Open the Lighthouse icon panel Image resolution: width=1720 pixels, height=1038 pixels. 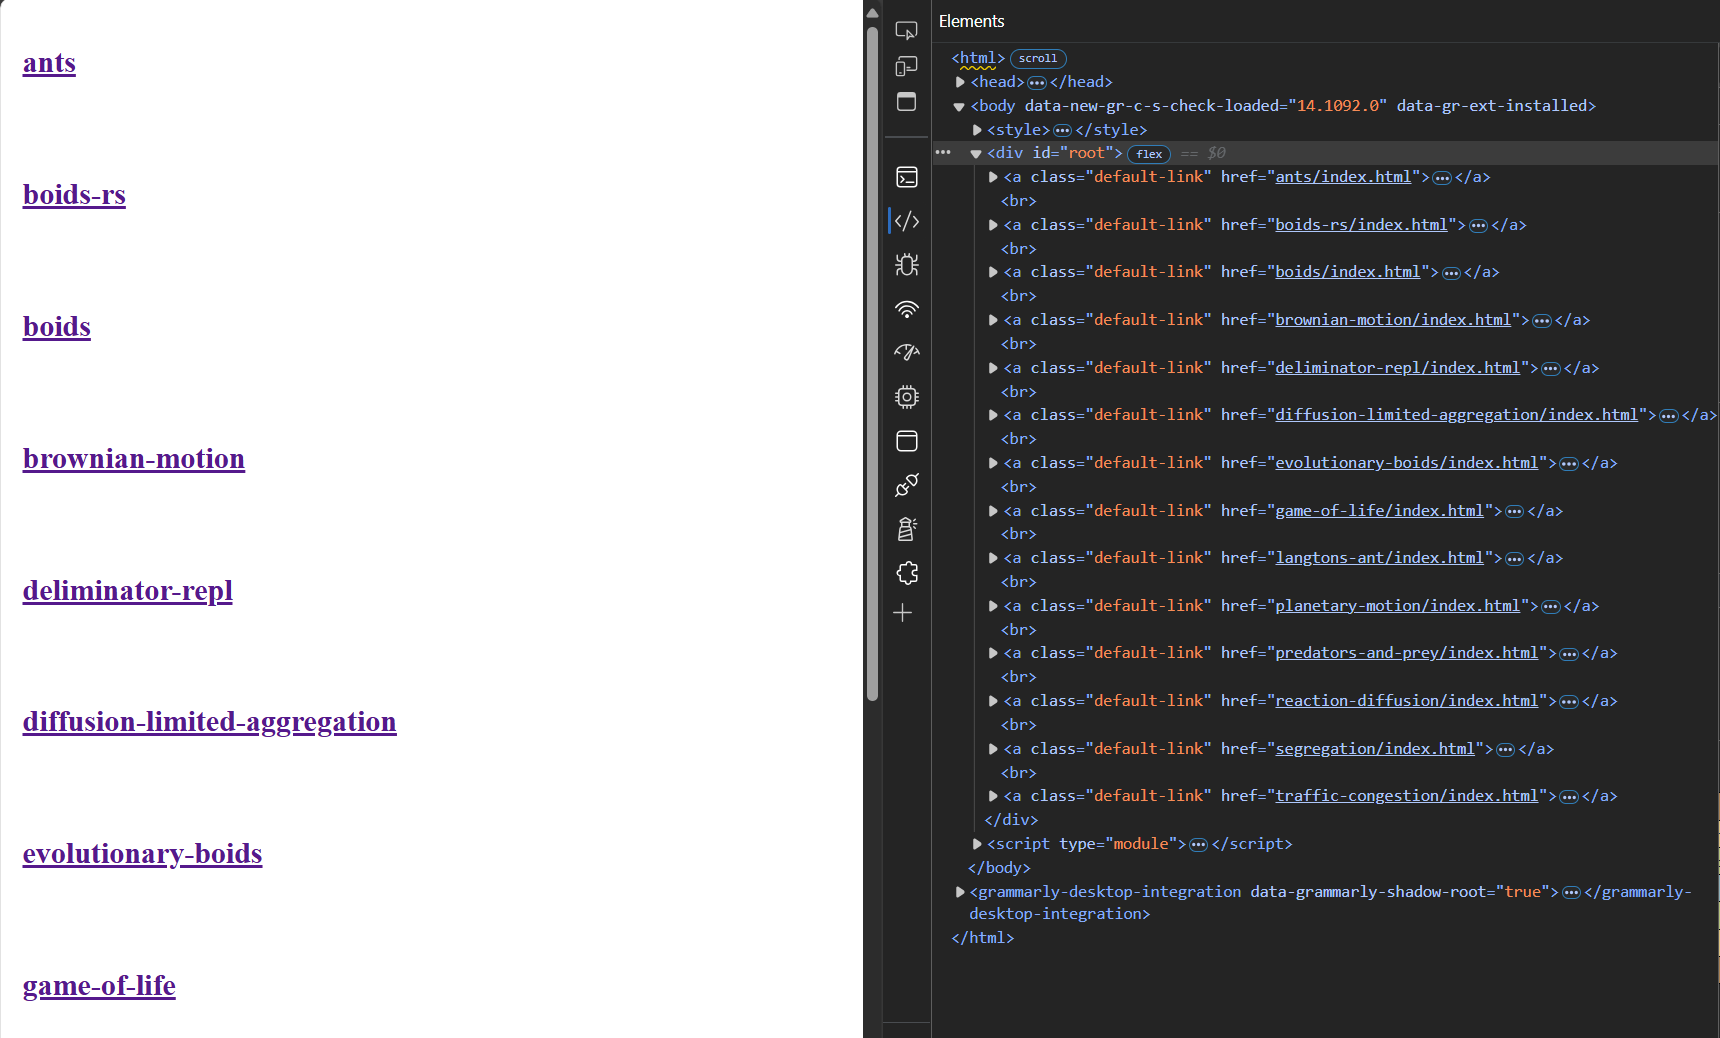[x=906, y=529]
